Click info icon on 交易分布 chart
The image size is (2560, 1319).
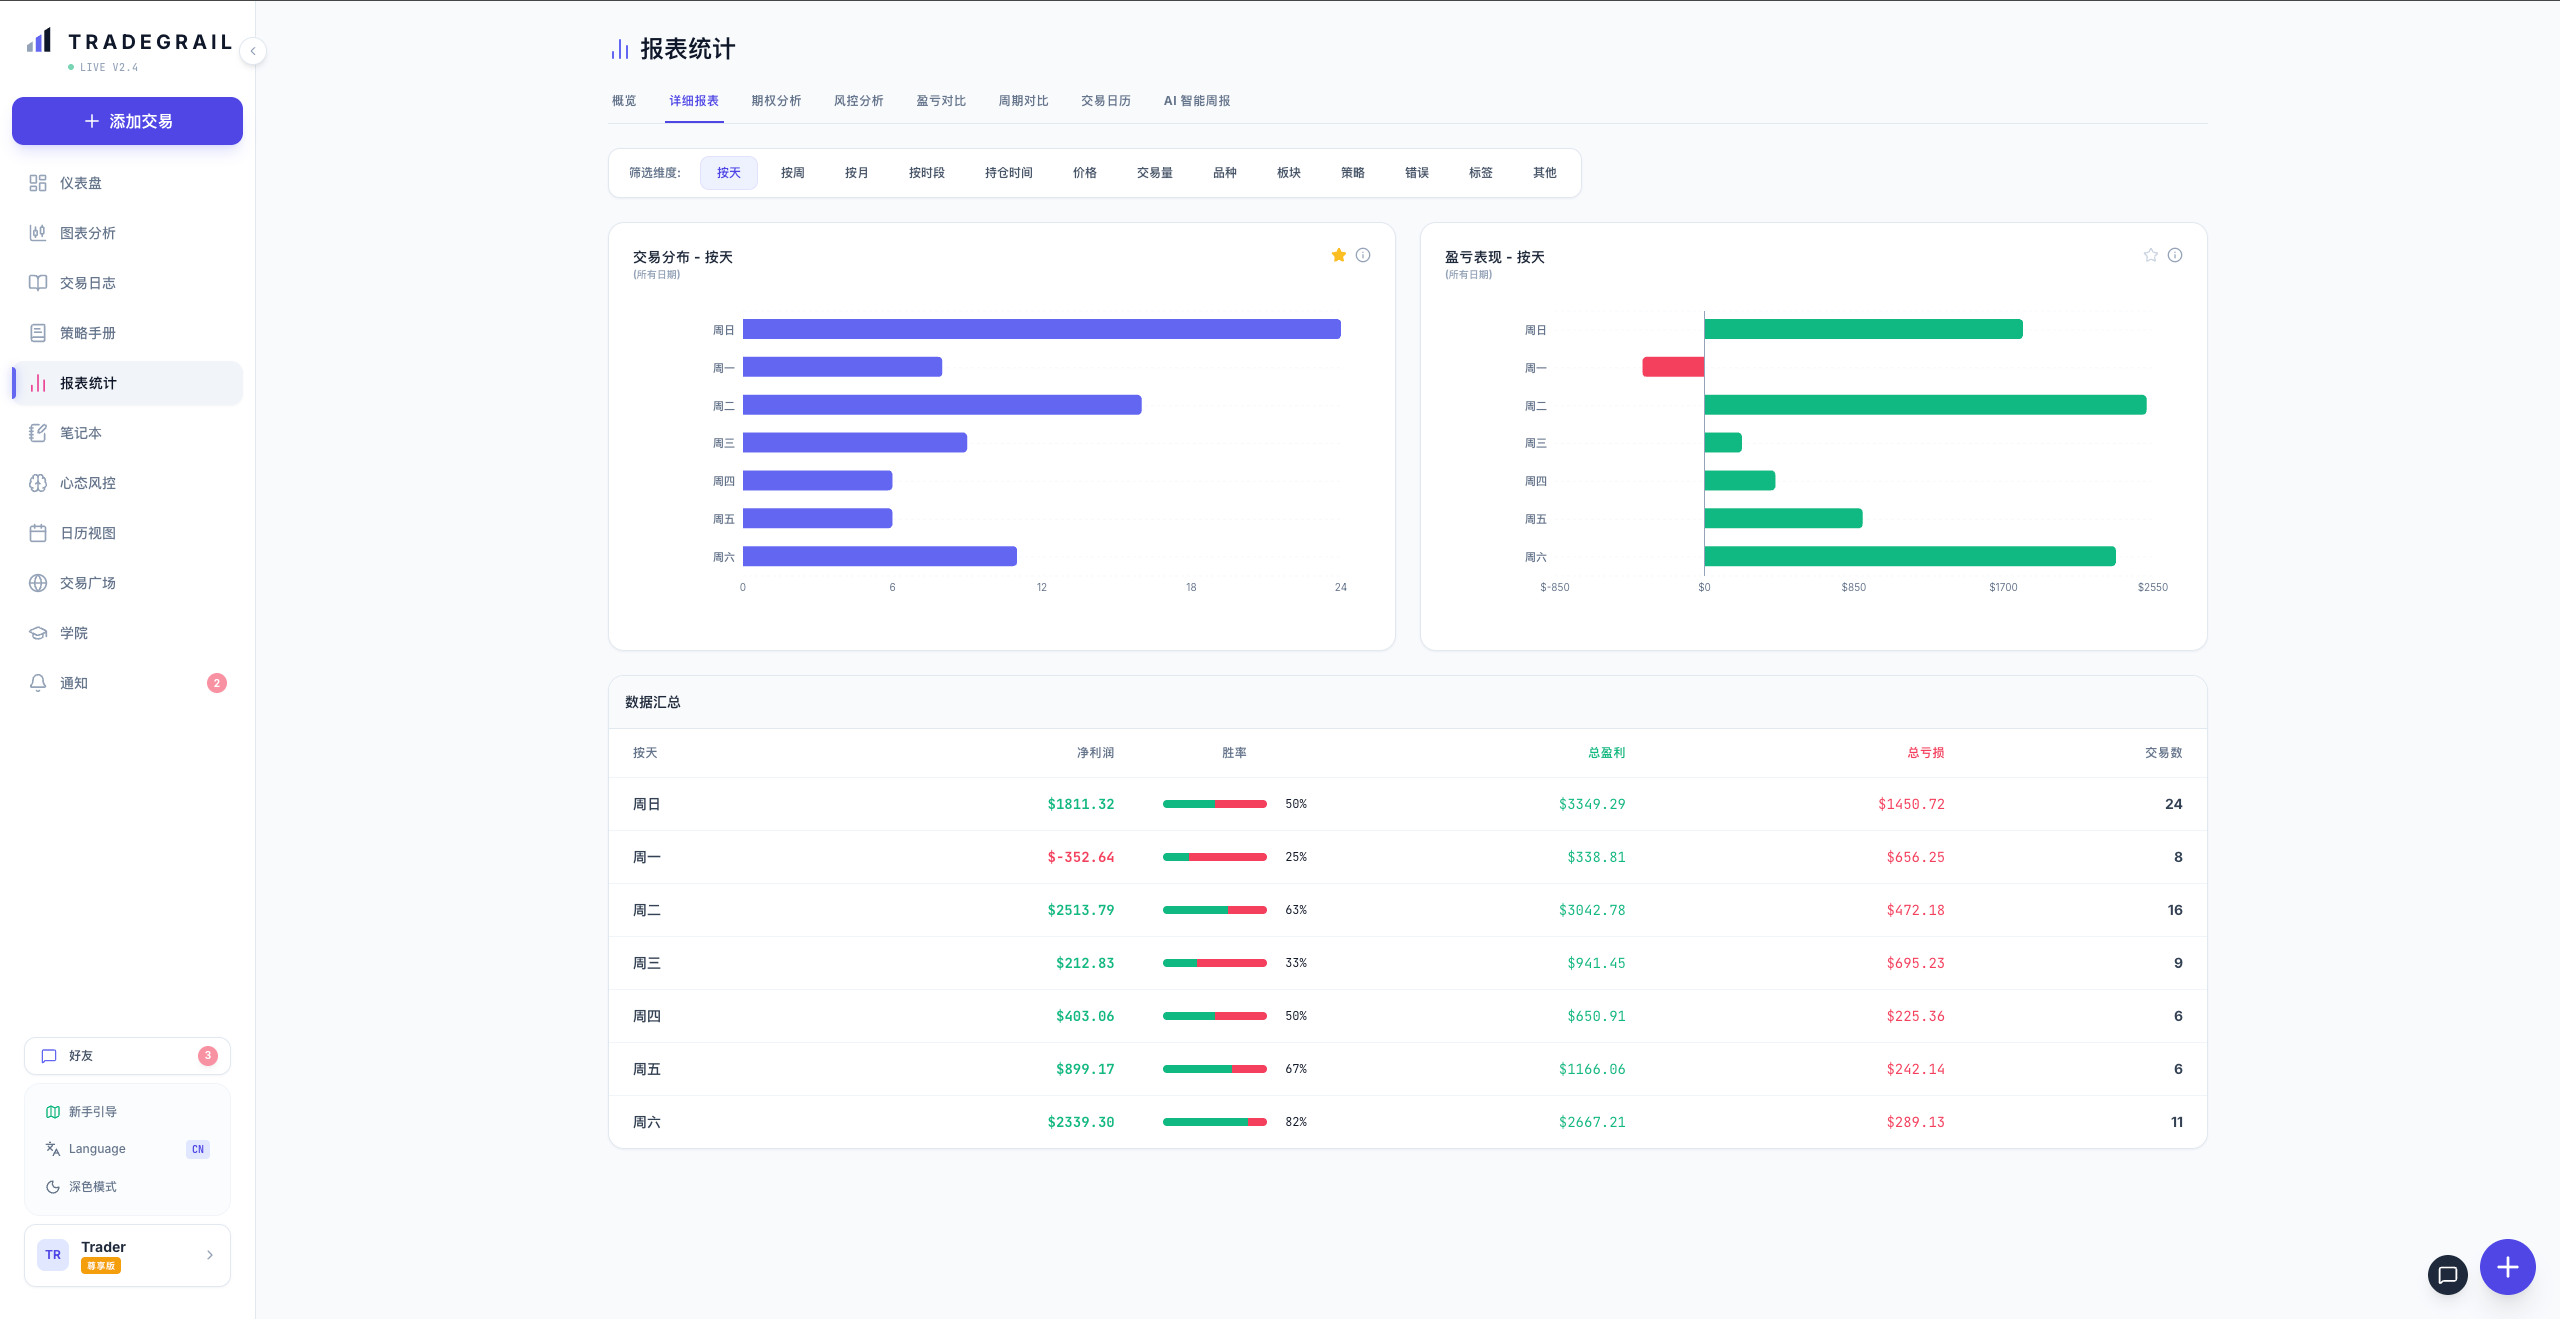click(x=1363, y=255)
